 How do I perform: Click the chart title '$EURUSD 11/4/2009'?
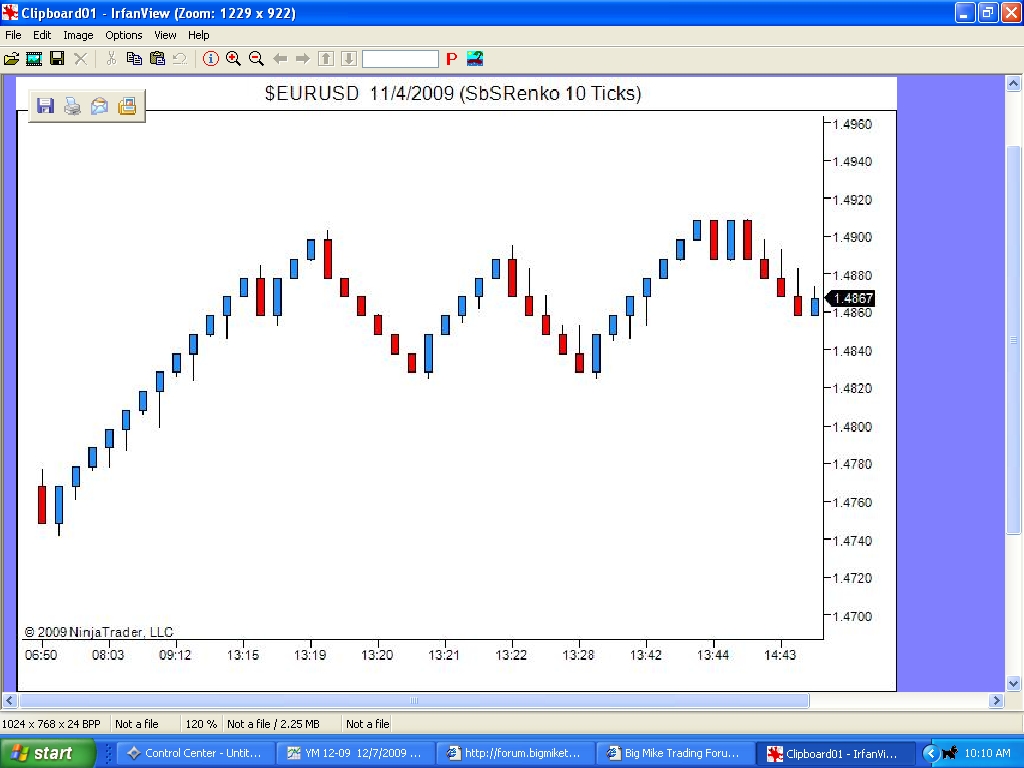(x=359, y=93)
